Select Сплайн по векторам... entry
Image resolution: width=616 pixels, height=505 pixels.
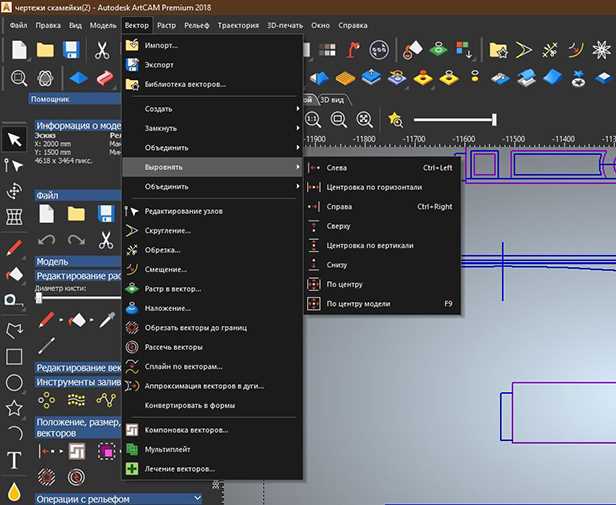coord(212,367)
